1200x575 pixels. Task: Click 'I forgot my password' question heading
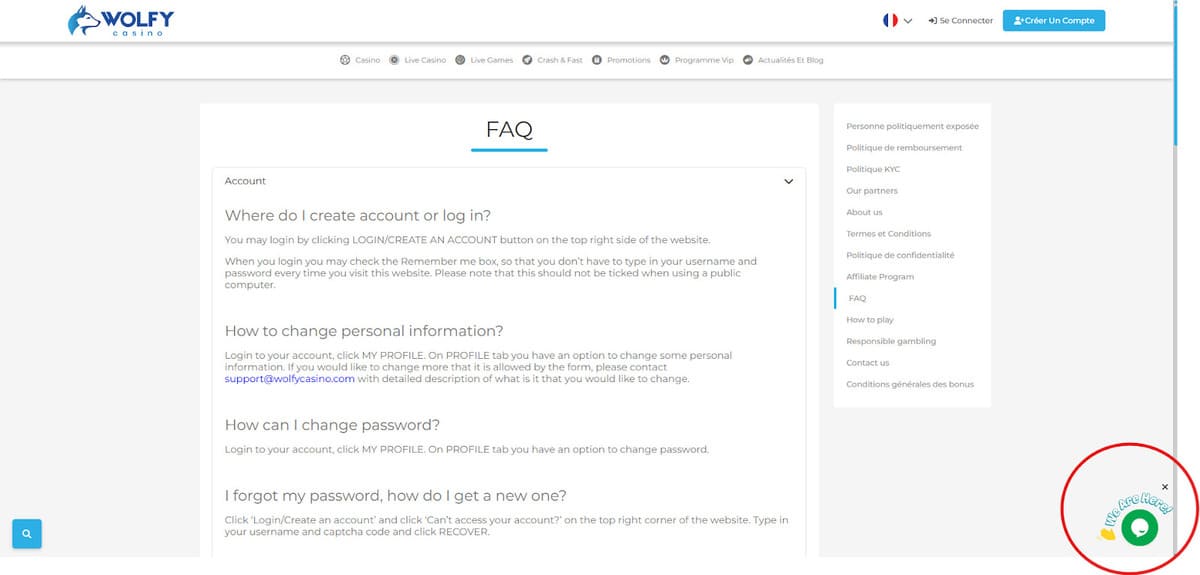[396, 495]
